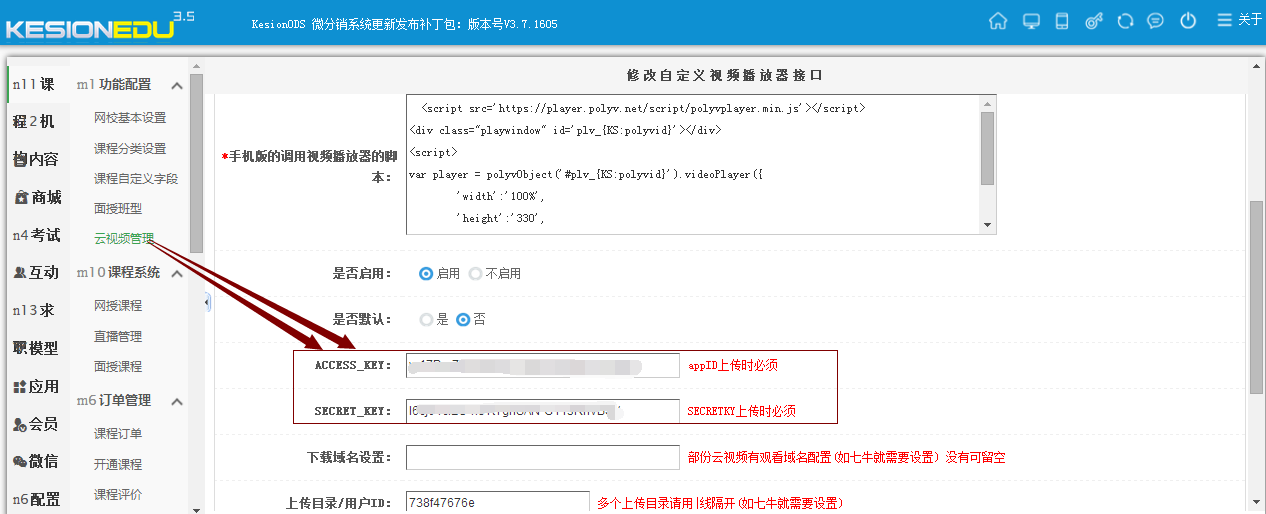Open the desktop monitor view icon

click(x=1031, y=21)
